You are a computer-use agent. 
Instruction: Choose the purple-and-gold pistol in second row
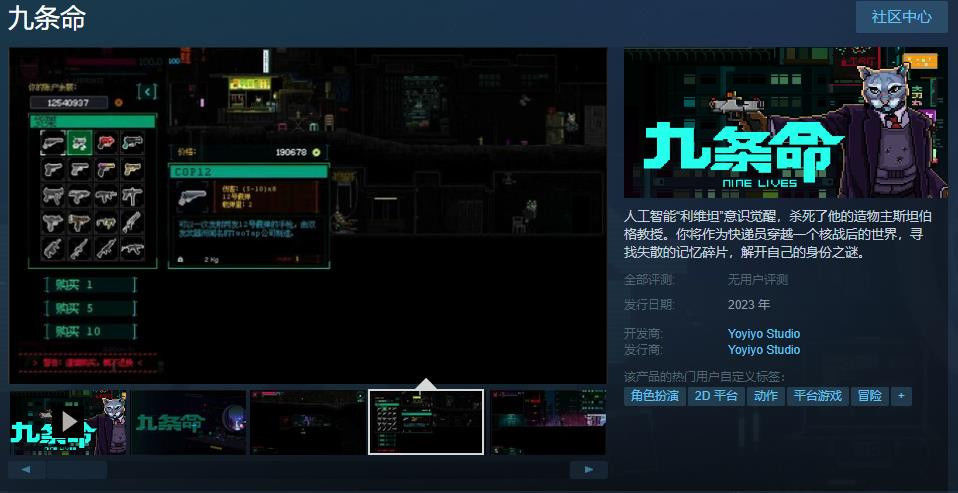(x=106, y=169)
